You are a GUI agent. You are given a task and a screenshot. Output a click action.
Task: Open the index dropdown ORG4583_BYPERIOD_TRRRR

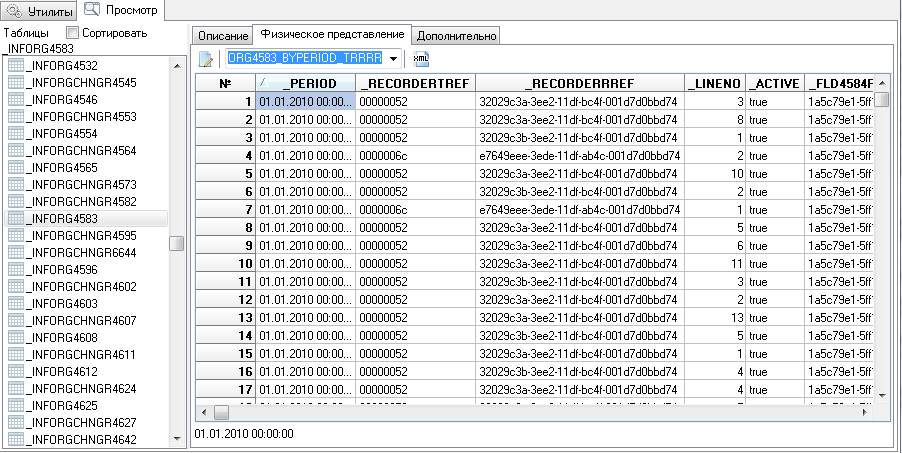(x=393, y=59)
